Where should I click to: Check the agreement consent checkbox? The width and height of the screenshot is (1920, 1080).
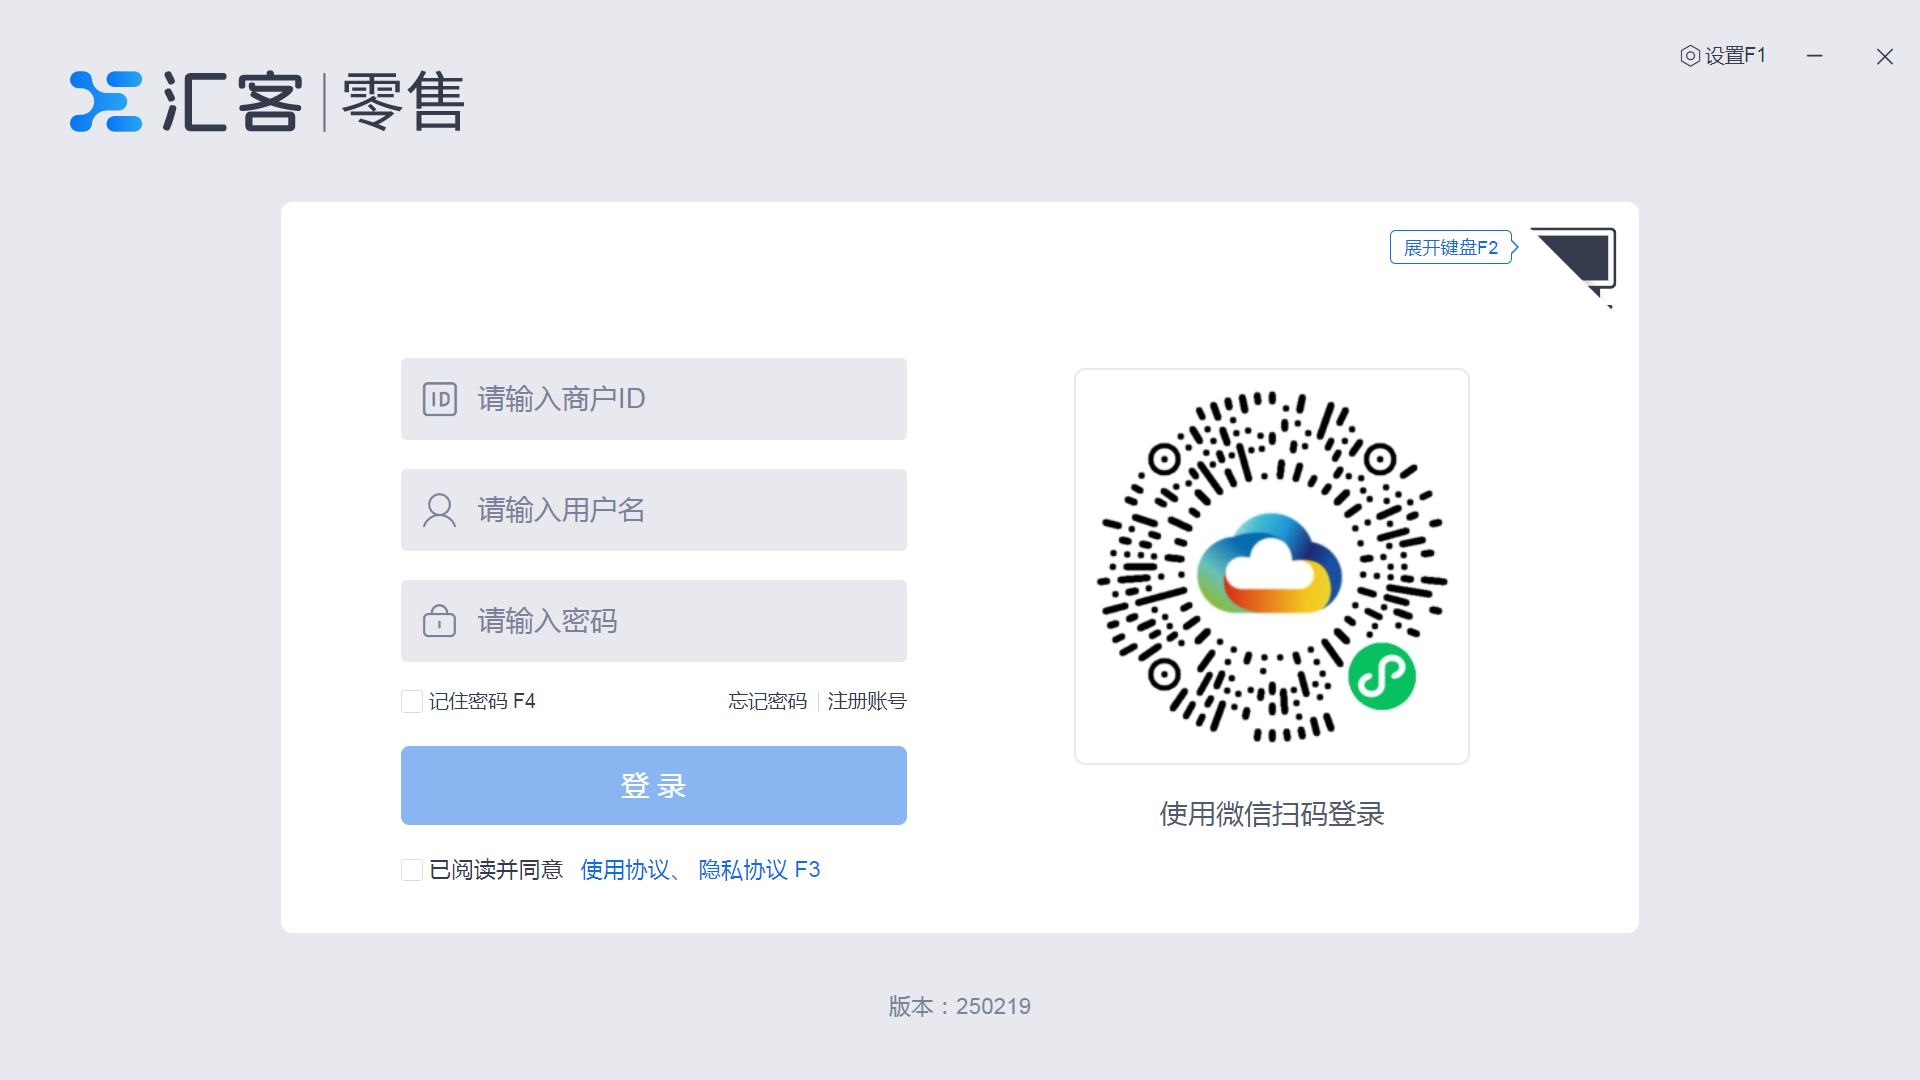(412, 870)
